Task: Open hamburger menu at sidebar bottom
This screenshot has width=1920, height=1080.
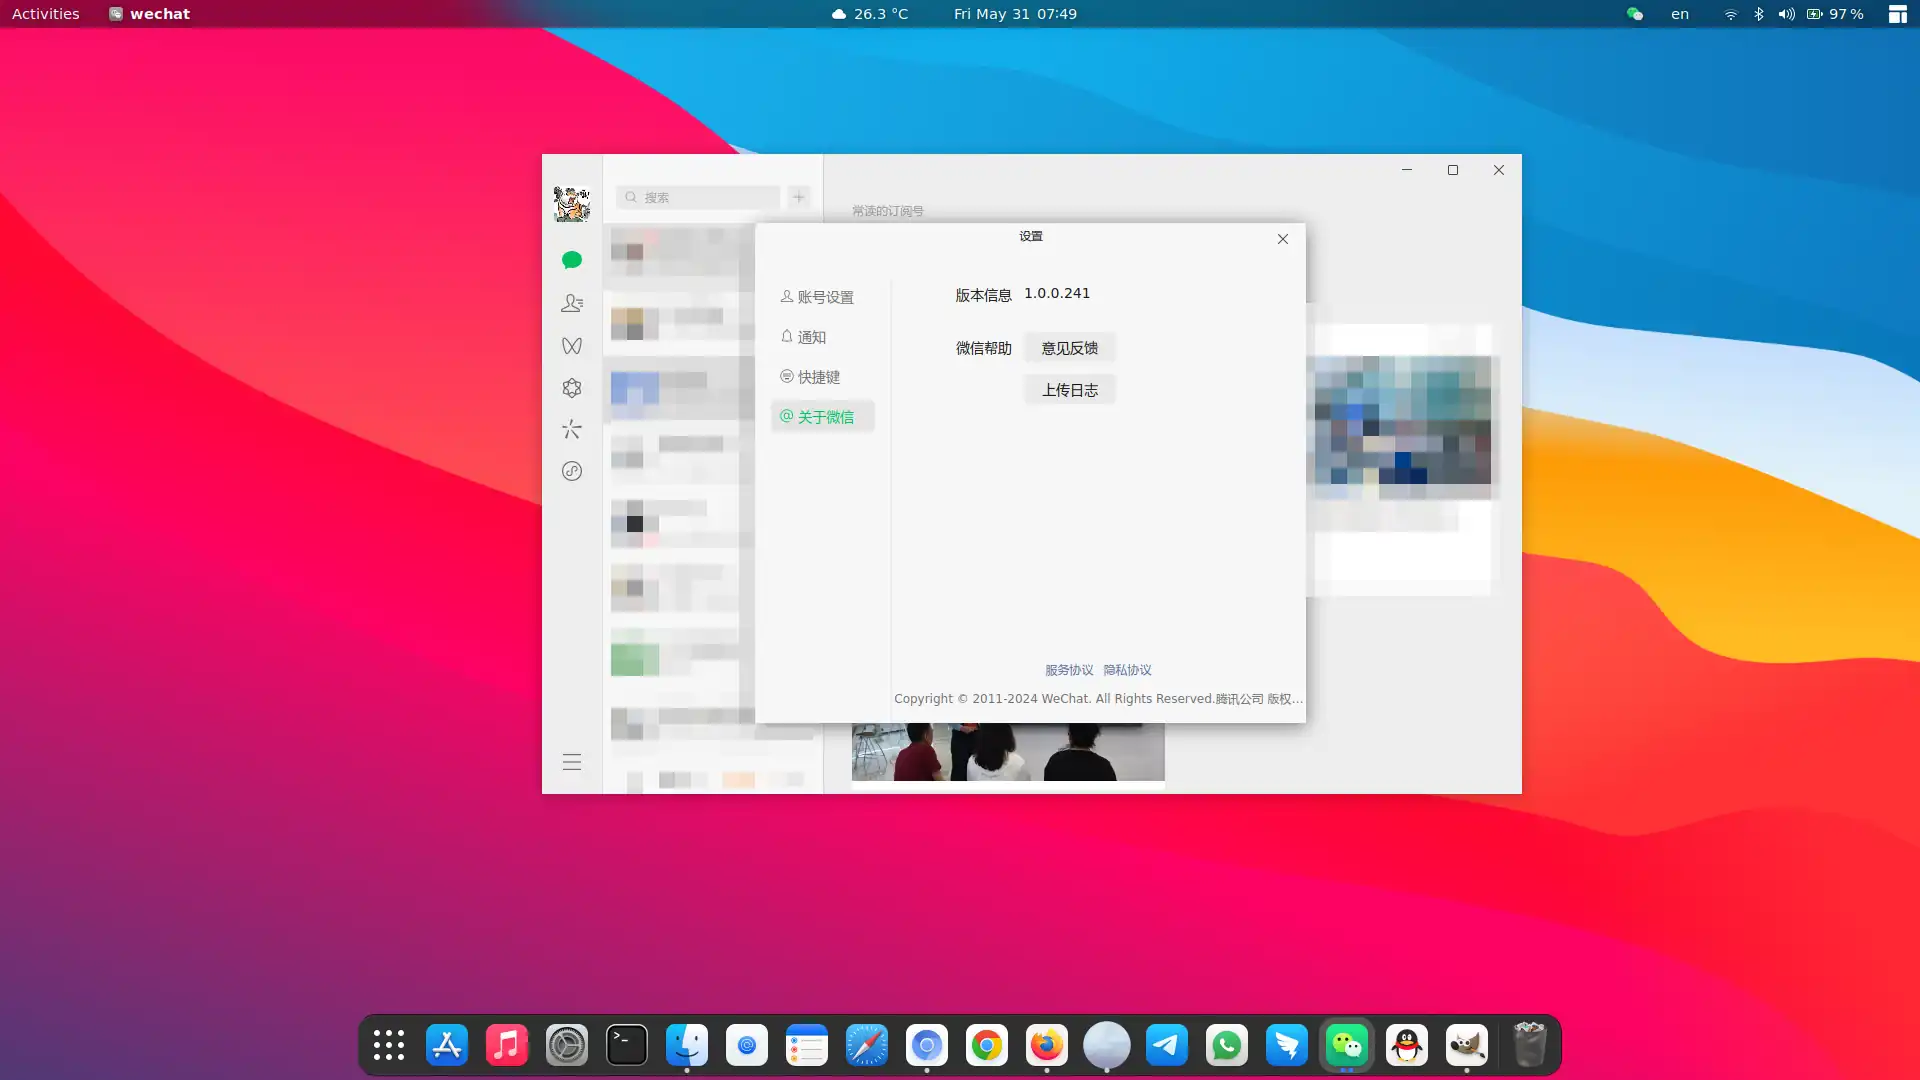Action: pos(572,762)
